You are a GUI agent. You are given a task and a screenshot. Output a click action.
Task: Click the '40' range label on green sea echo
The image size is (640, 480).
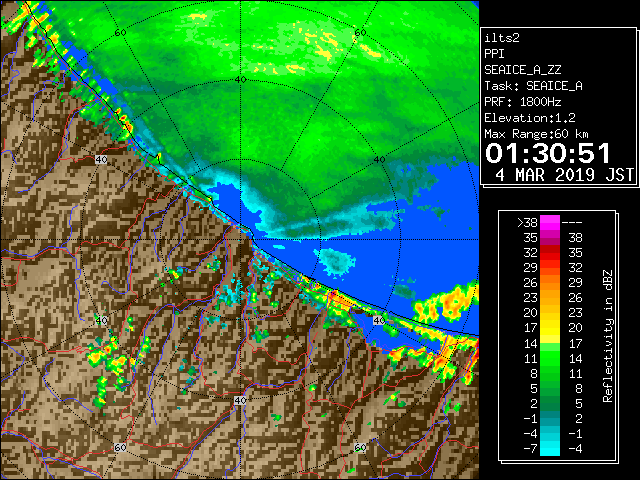click(x=240, y=80)
